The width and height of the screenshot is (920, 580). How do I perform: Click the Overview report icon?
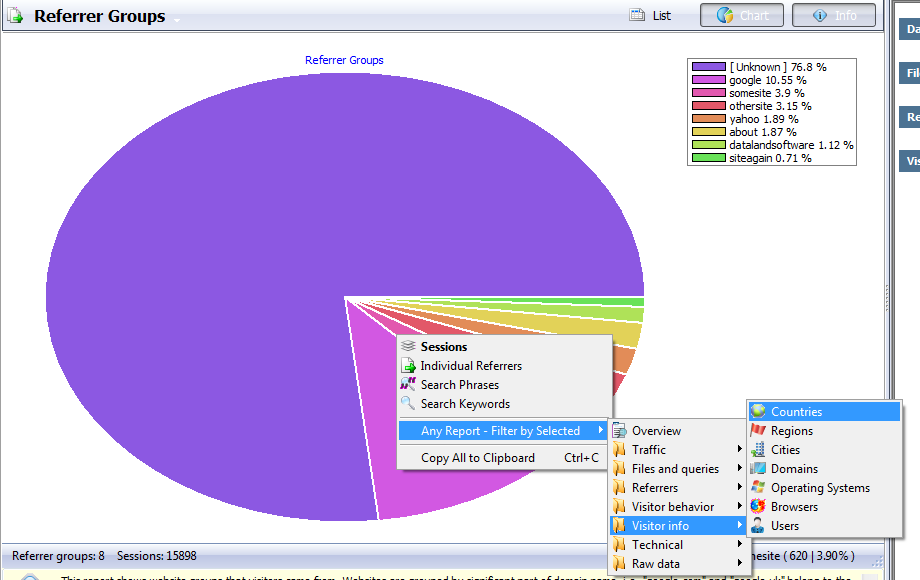click(619, 430)
